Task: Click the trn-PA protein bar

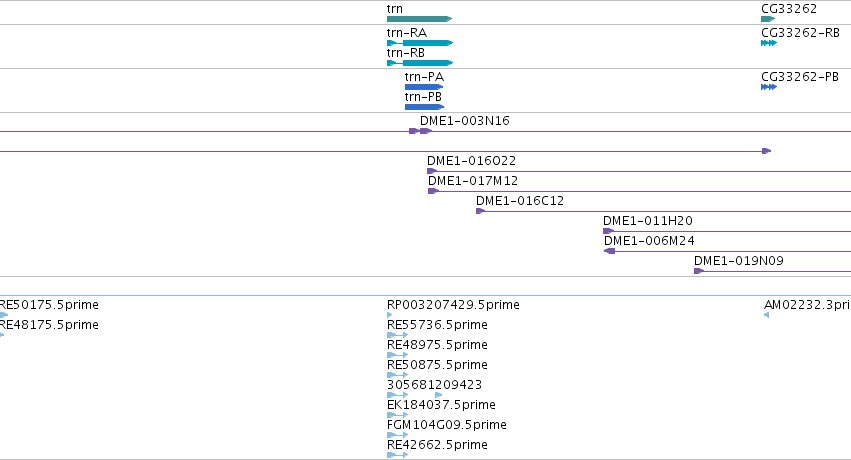Action: pos(424,87)
